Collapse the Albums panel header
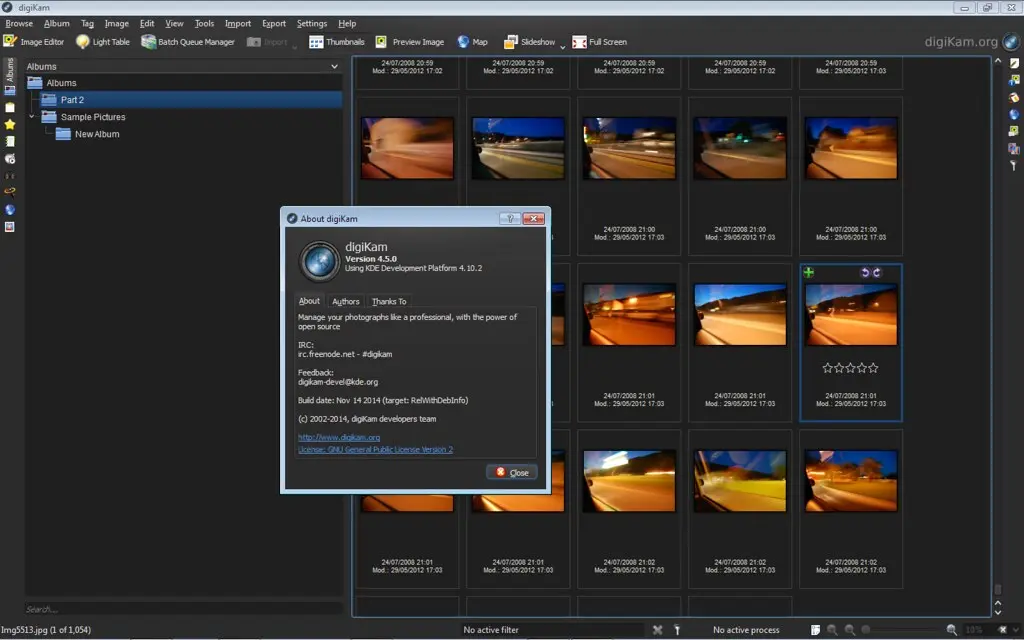Viewport: 1024px width, 640px height. 335,65
